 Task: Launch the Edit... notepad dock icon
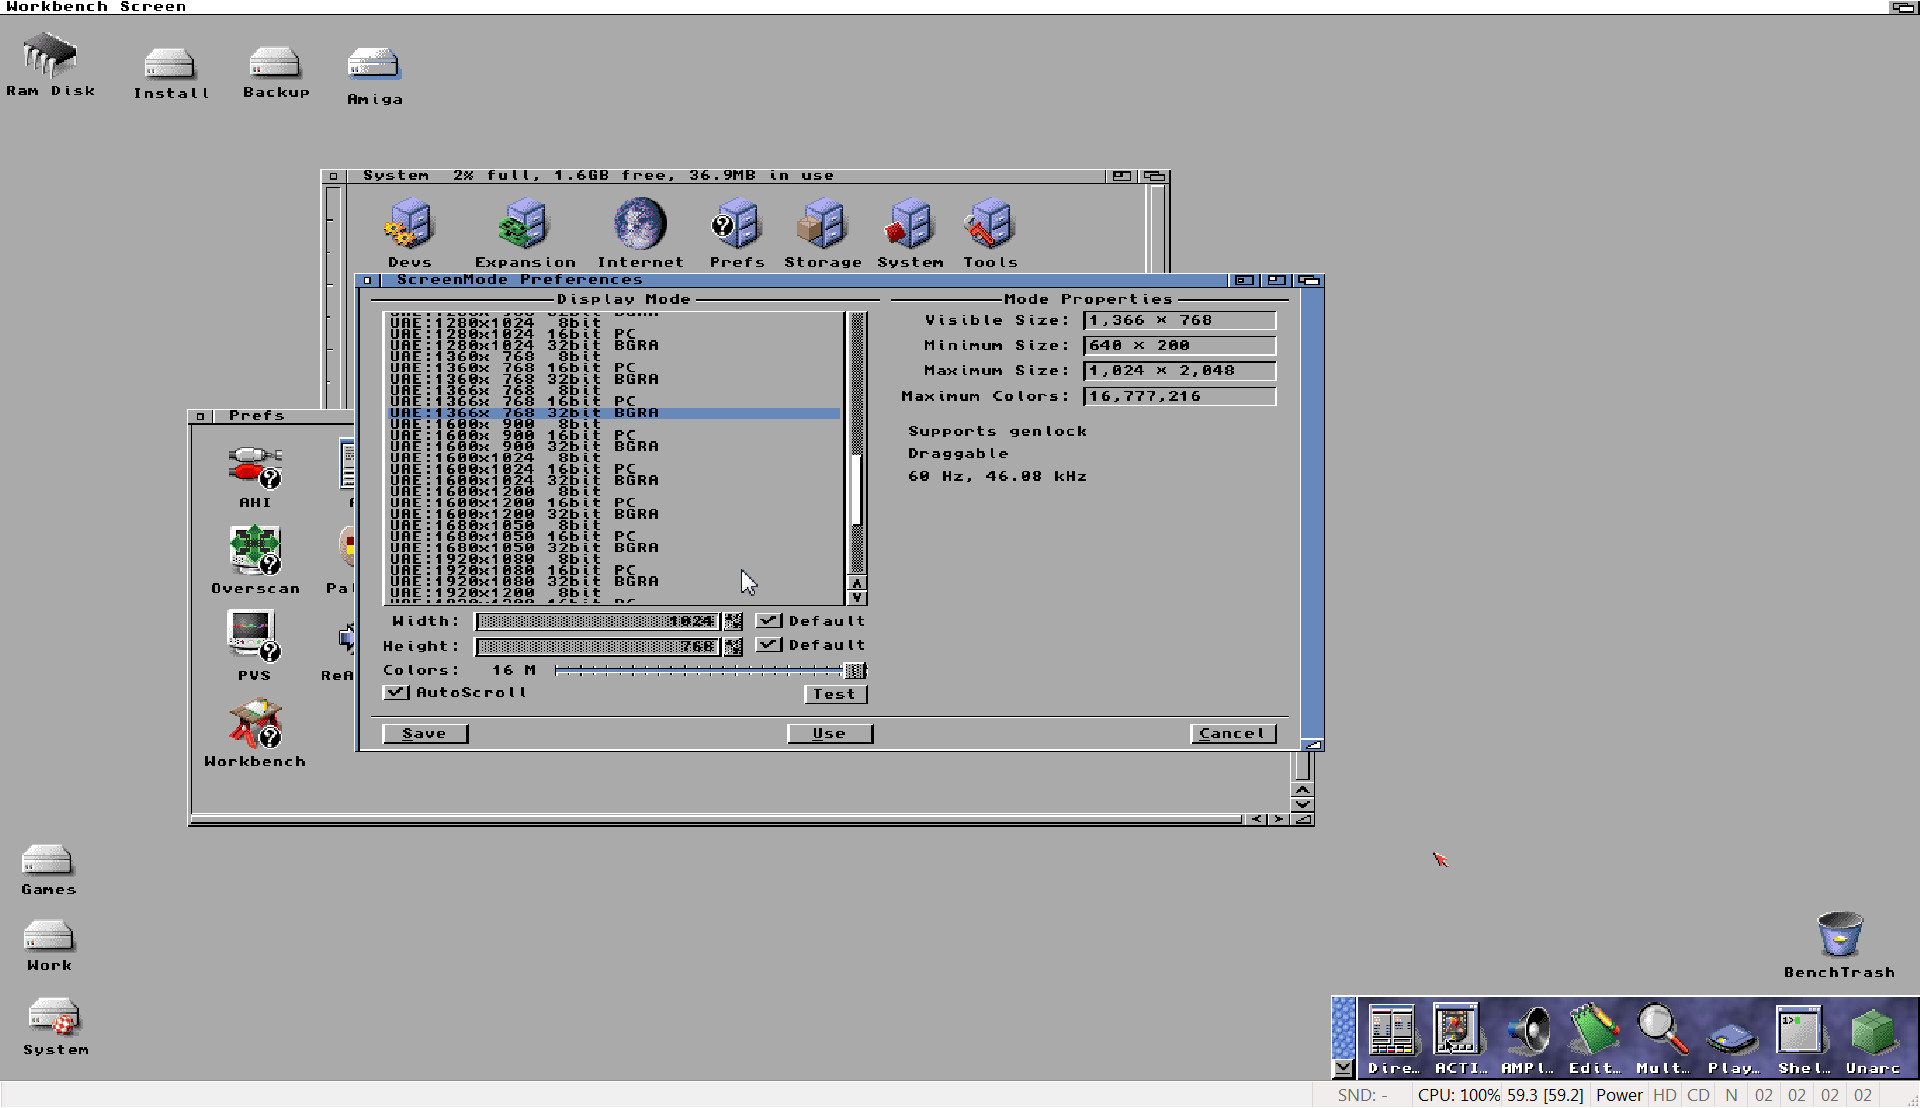(1594, 1038)
